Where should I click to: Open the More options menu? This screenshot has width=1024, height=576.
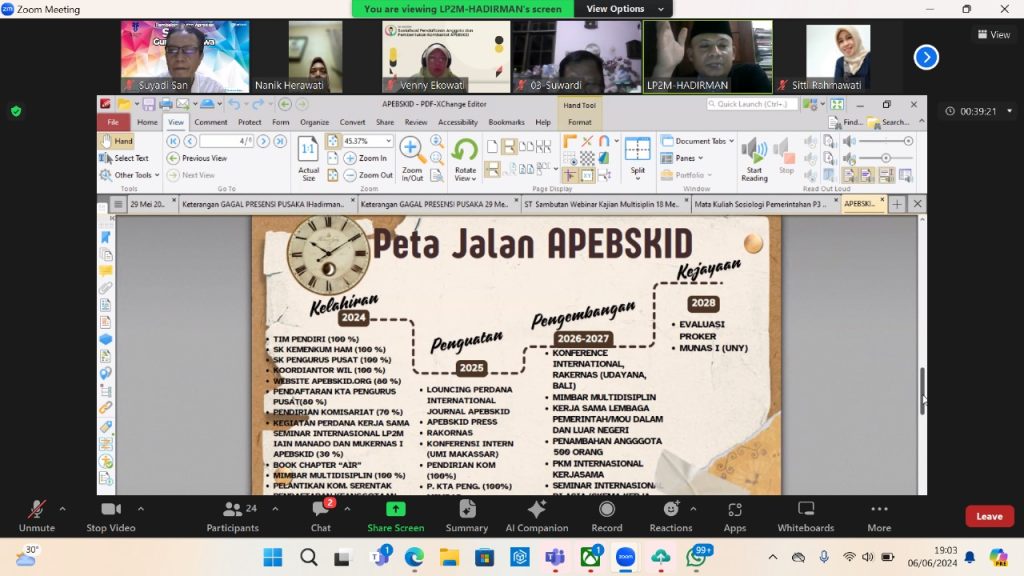pos(879,516)
